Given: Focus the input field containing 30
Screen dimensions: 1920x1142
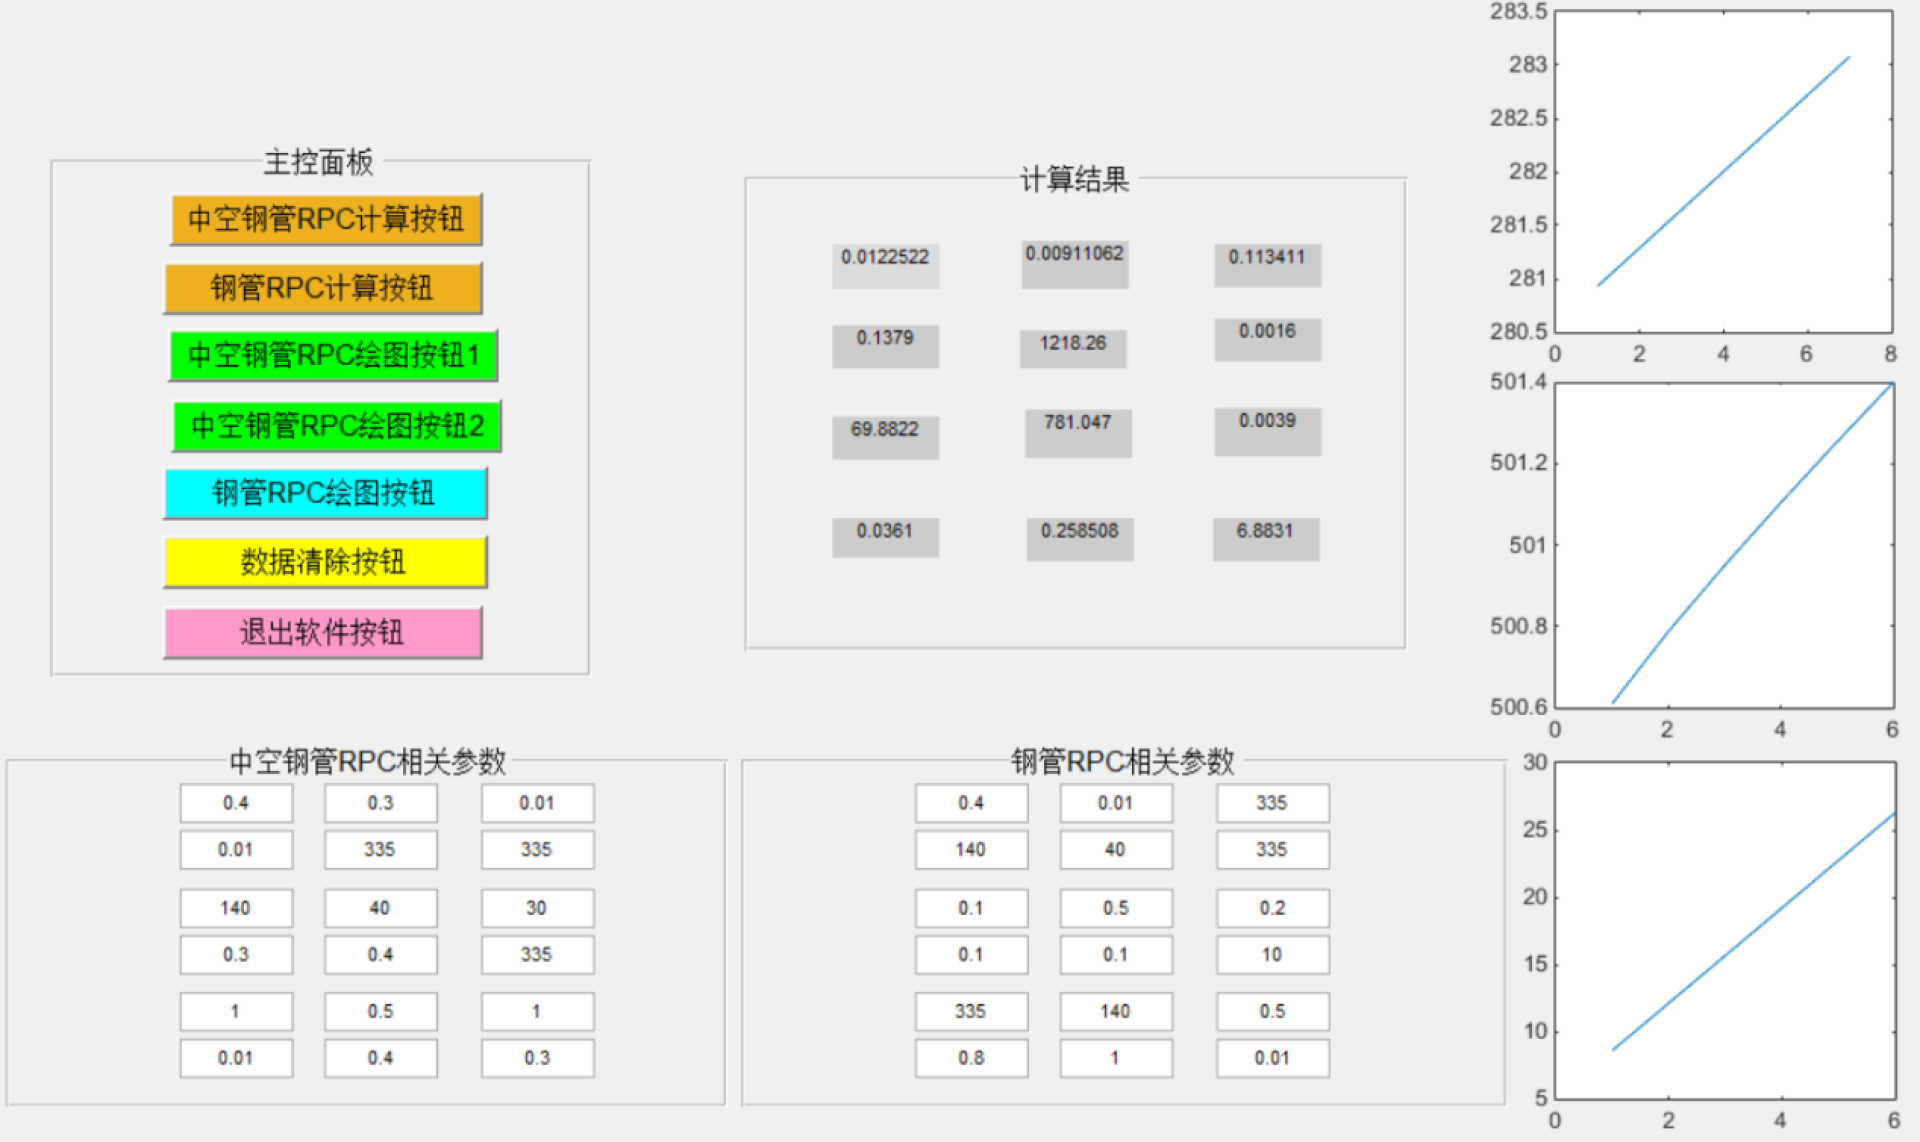Looking at the screenshot, I should [x=537, y=908].
